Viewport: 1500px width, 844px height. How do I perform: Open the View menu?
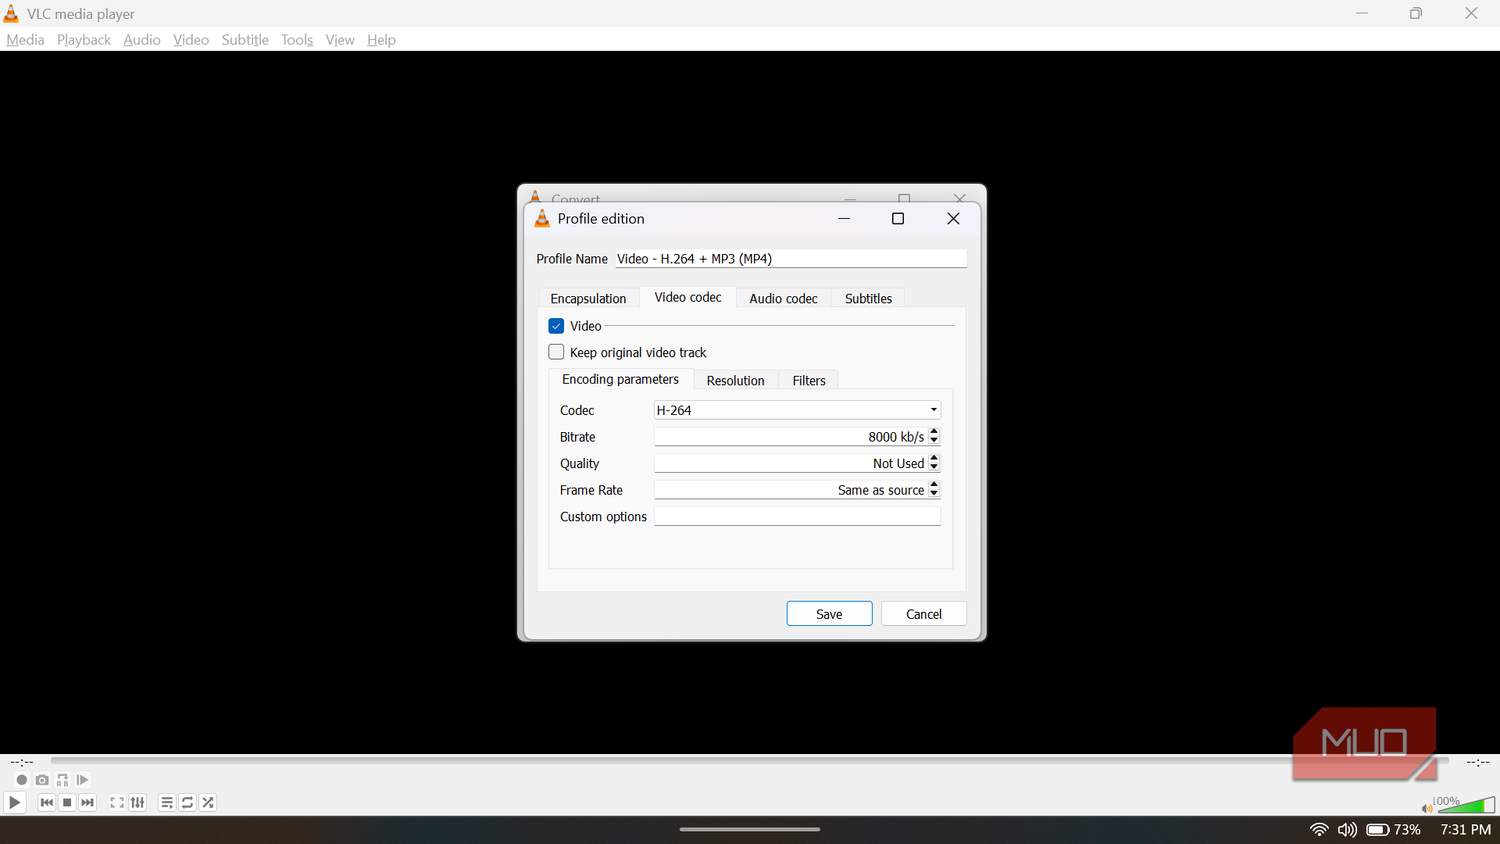pyautogui.click(x=340, y=40)
